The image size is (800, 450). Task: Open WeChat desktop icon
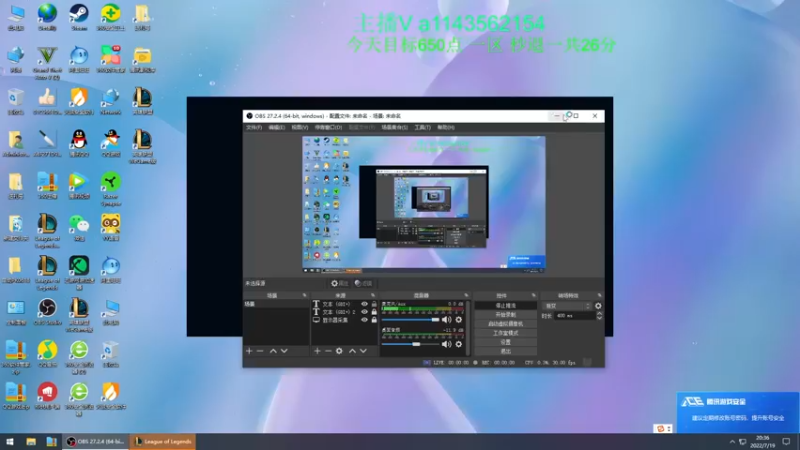(79, 228)
